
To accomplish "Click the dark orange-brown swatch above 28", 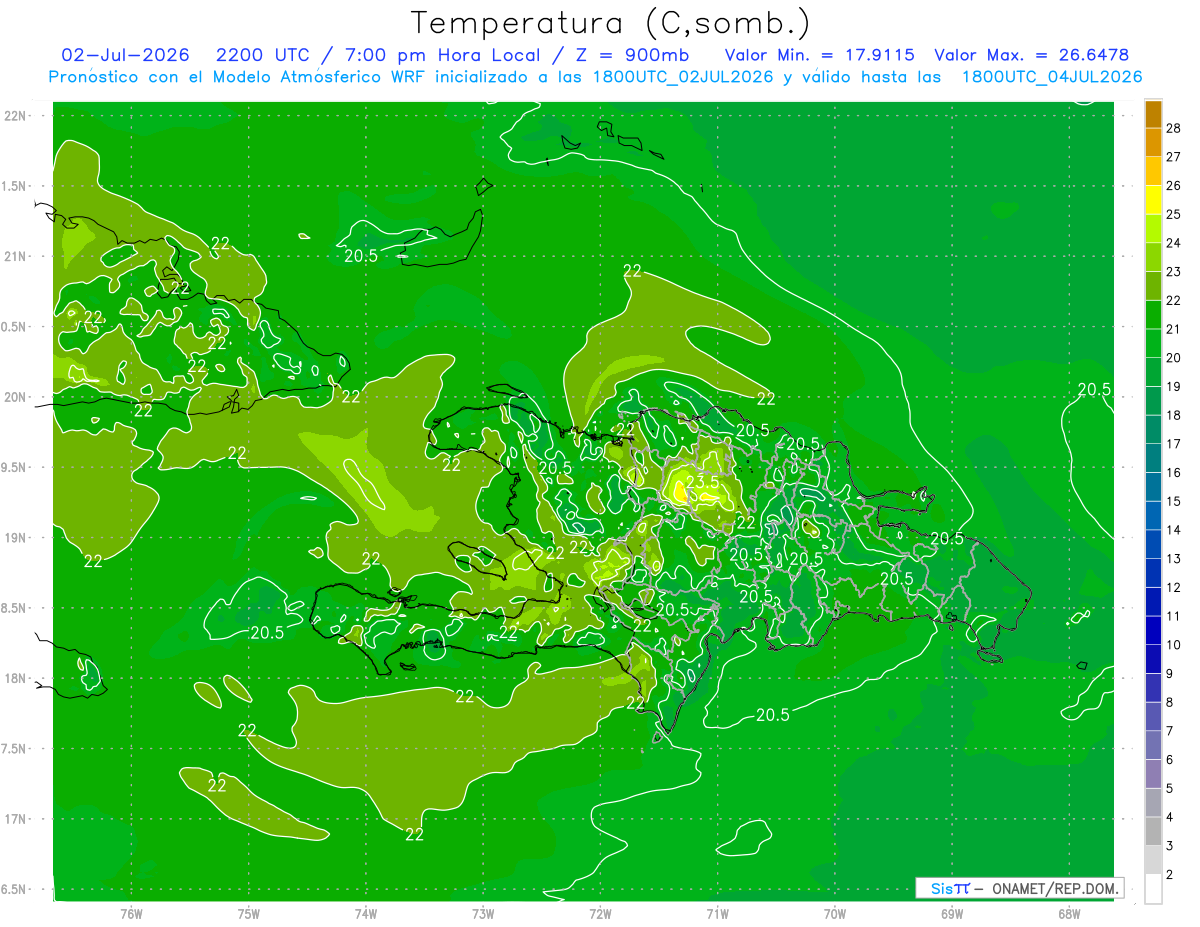I will coord(1154,113).
